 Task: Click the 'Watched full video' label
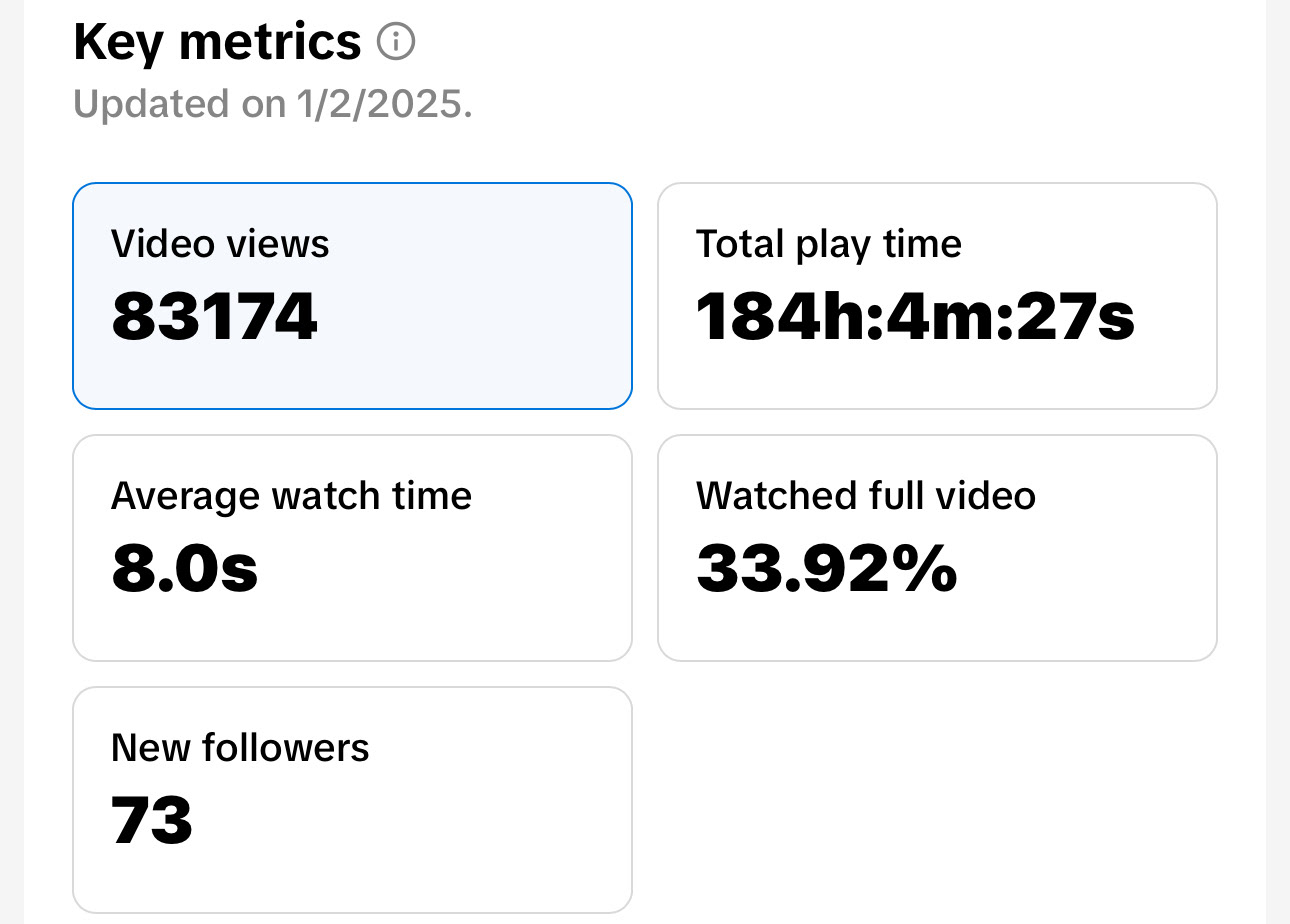pos(866,496)
